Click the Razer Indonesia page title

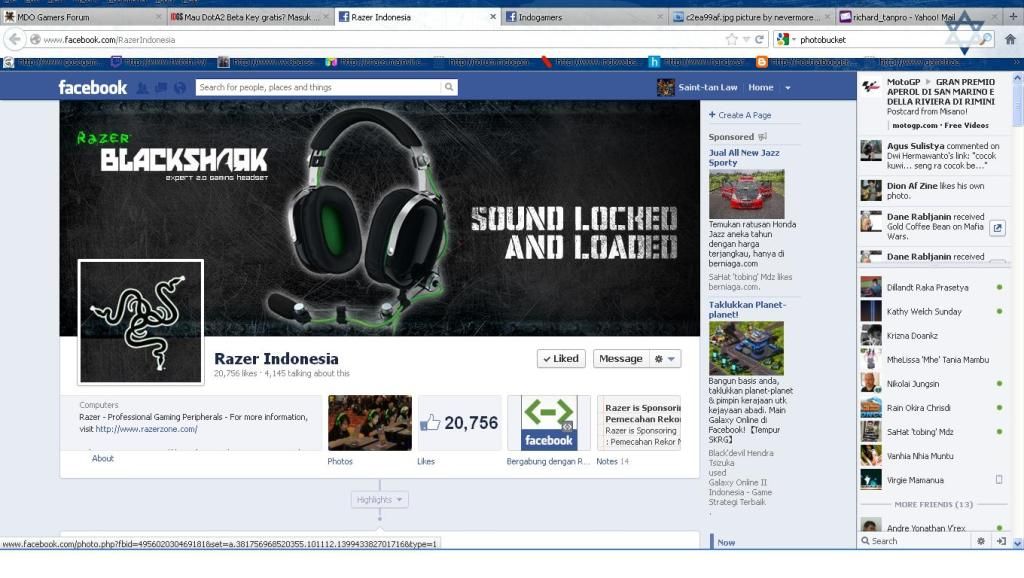pos(276,359)
